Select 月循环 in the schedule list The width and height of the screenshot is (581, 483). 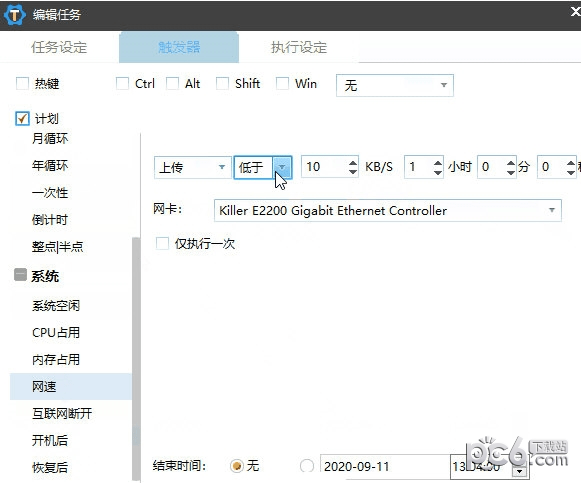(50, 139)
